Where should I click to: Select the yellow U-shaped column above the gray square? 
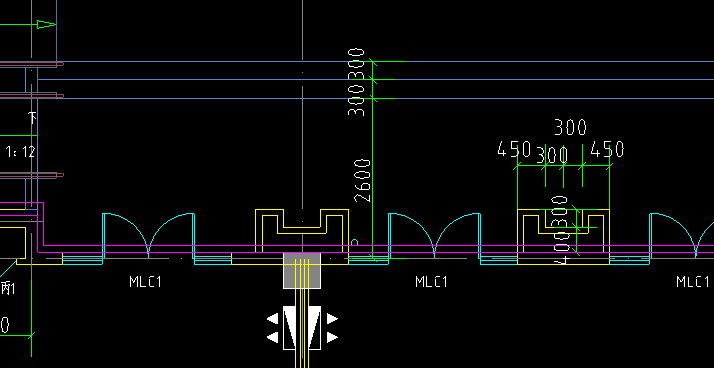pos(302,230)
